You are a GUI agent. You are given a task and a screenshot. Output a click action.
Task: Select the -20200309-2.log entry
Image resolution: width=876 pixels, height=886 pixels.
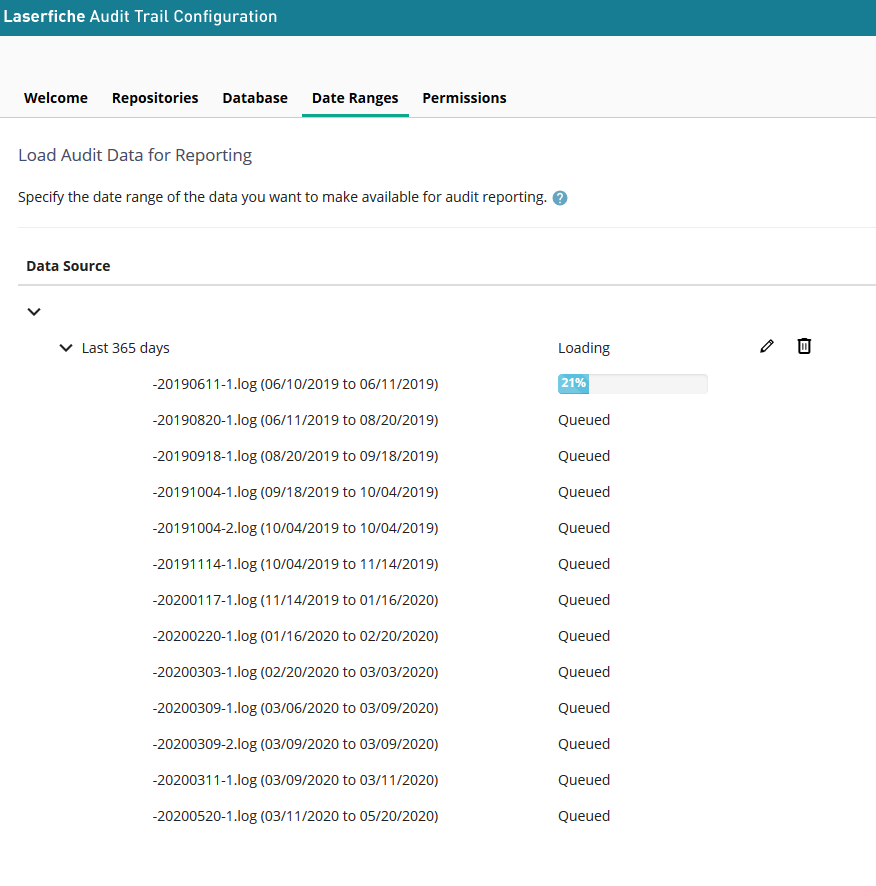tap(295, 744)
